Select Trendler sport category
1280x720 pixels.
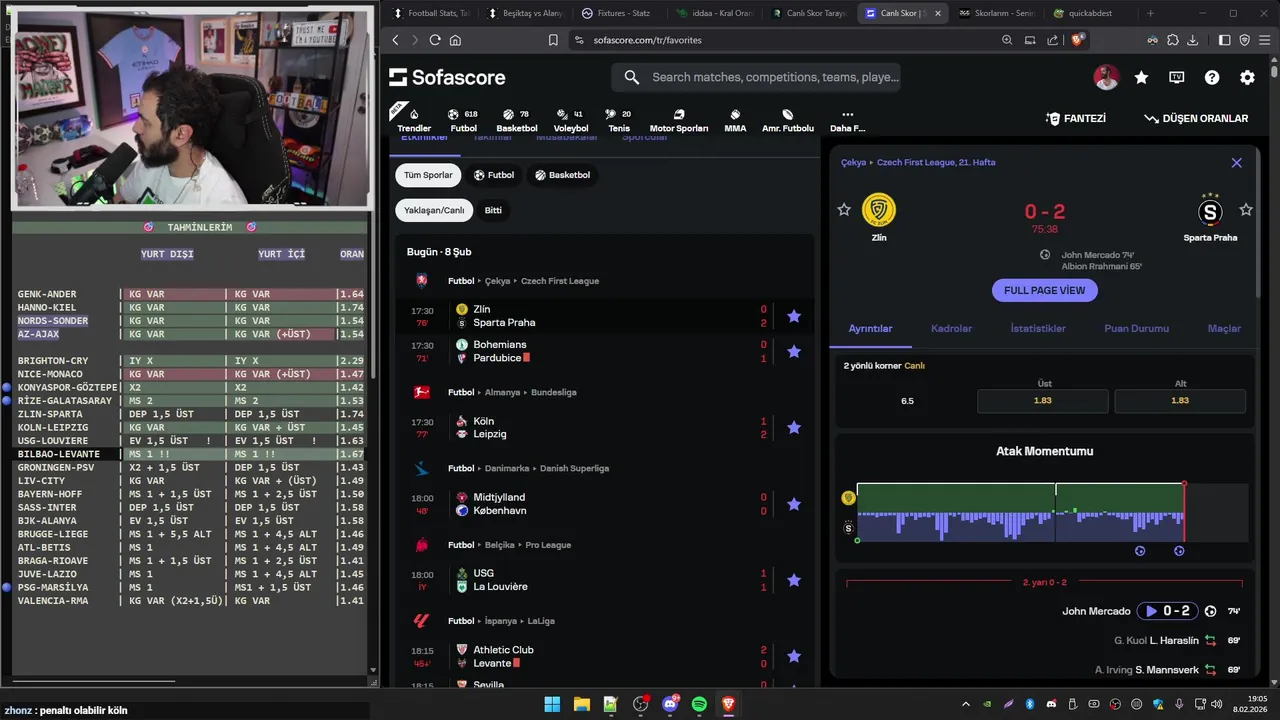click(x=414, y=120)
